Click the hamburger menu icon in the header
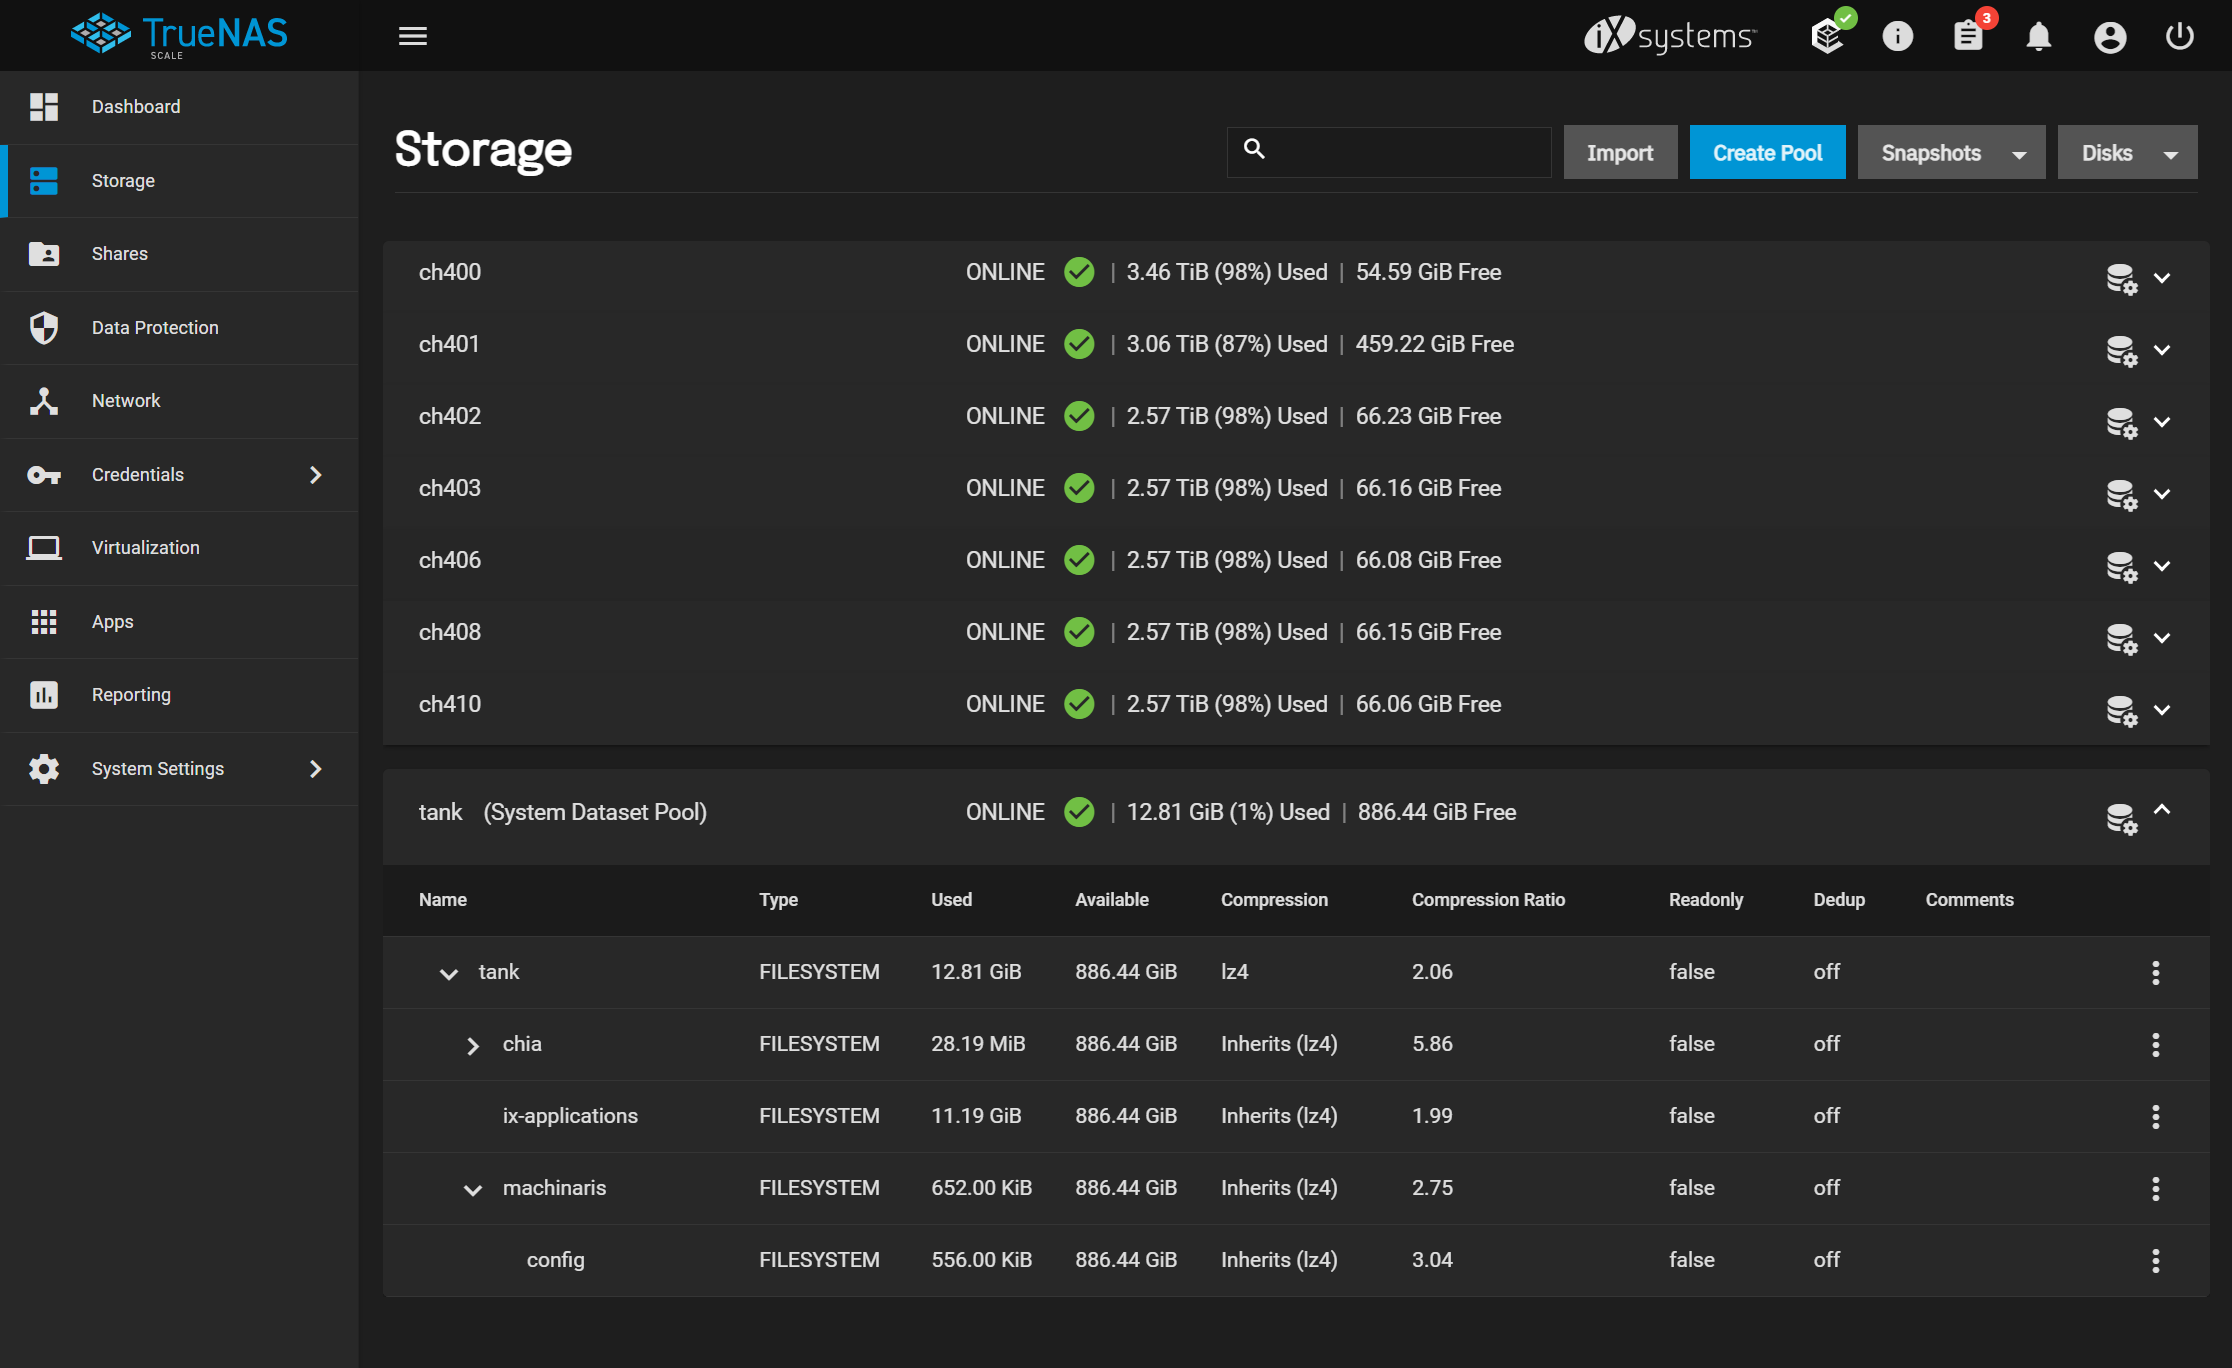This screenshot has height=1368, width=2232. pyautogui.click(x=412, y=36)
